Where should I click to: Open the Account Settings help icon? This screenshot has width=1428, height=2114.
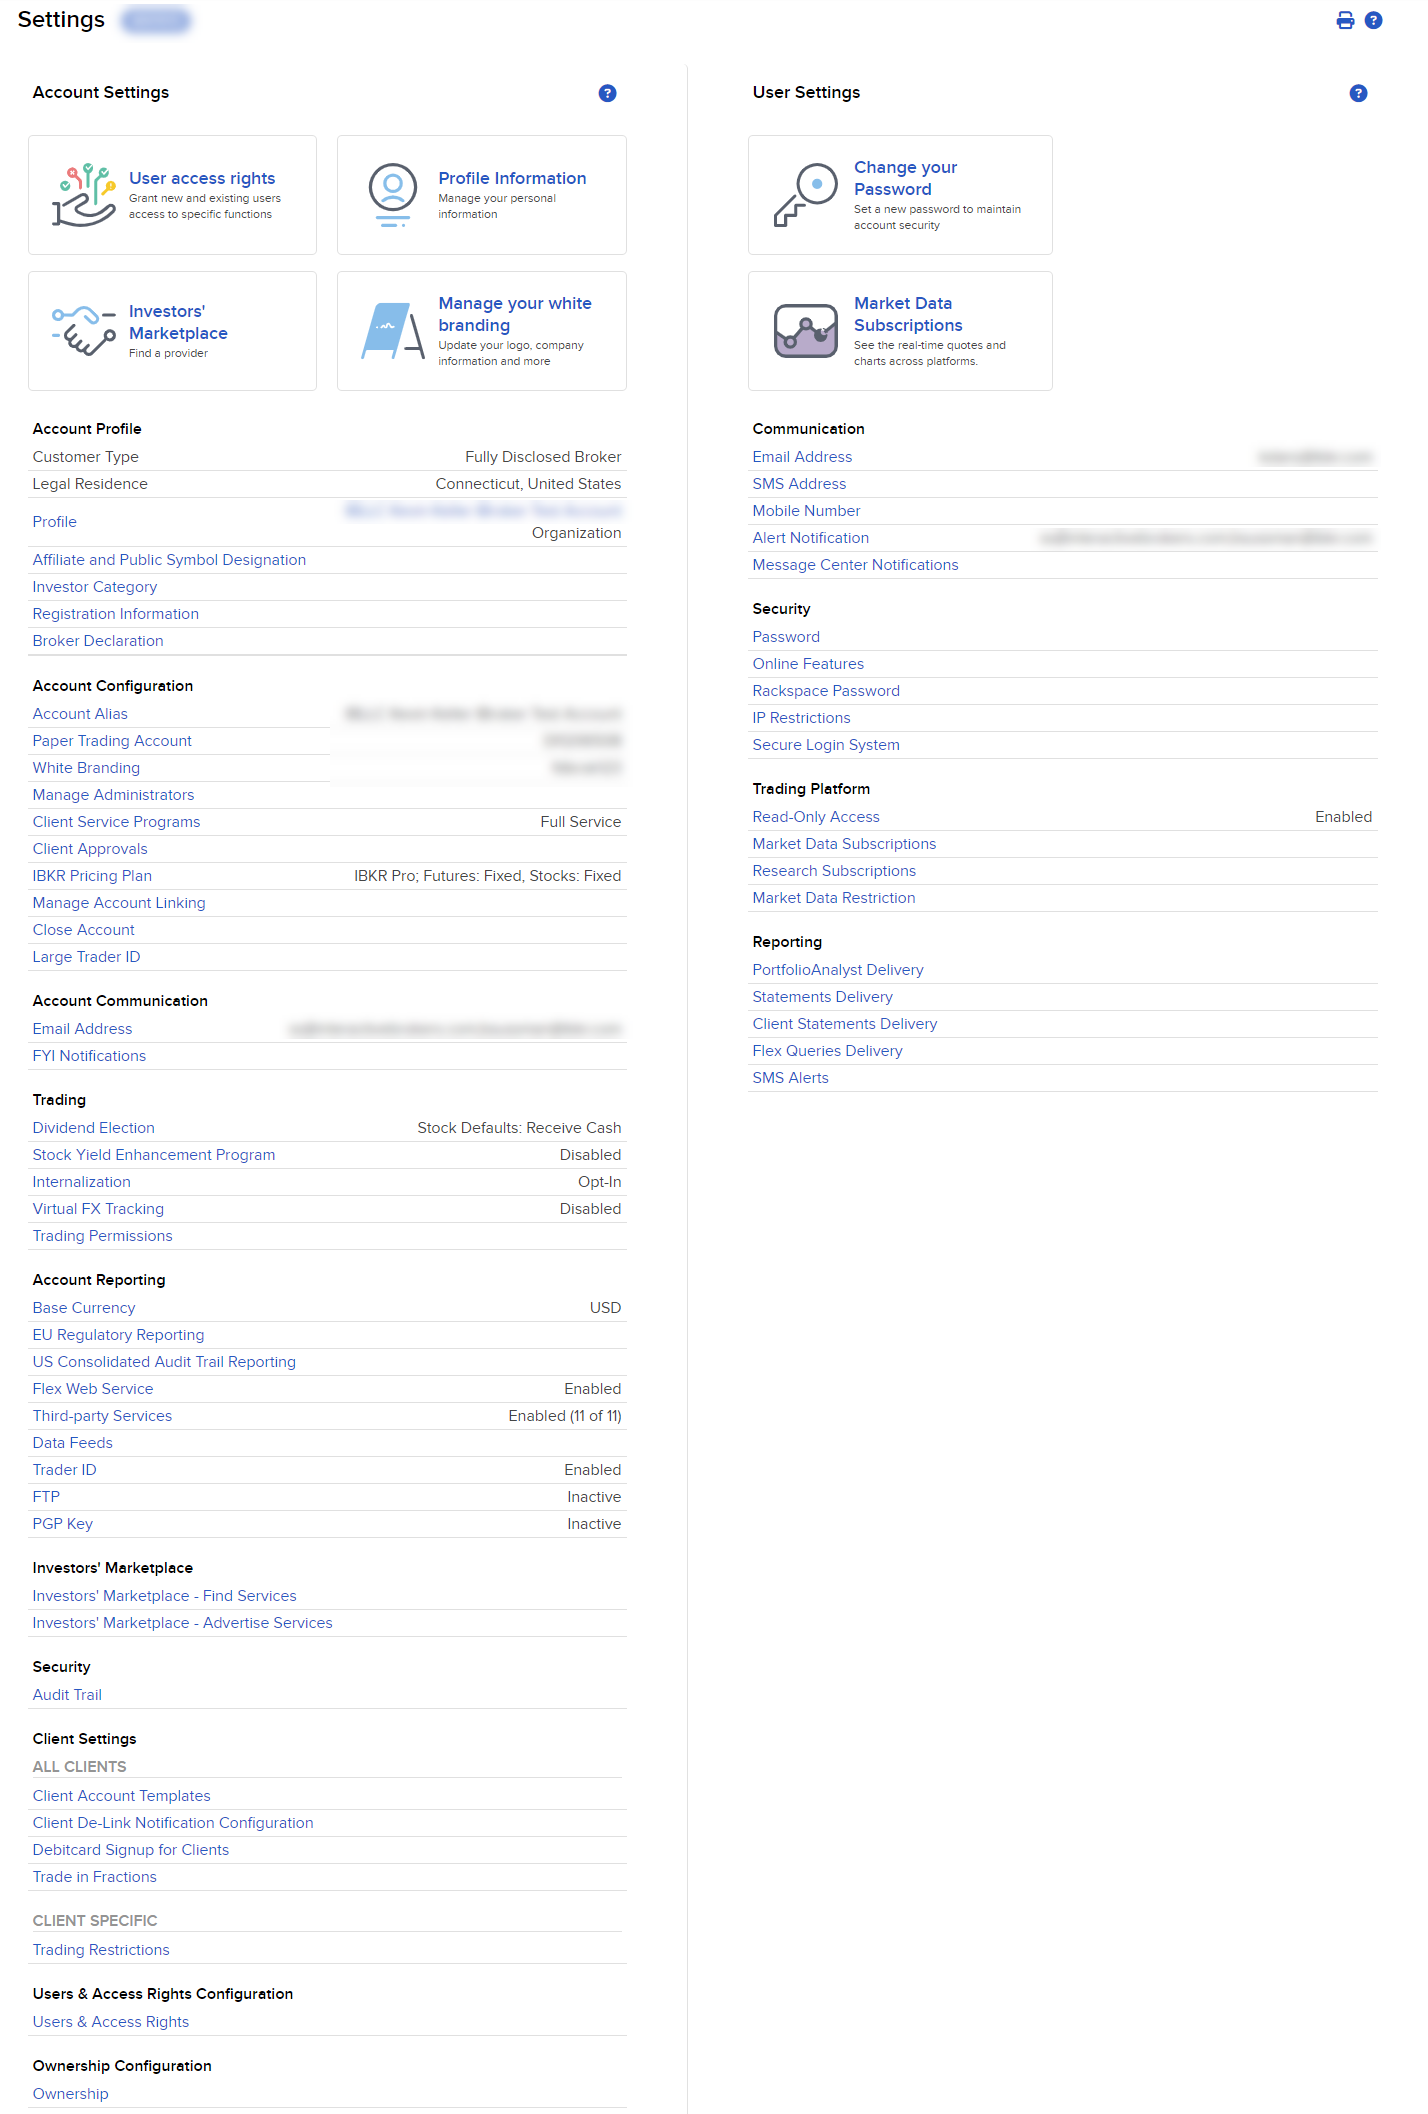607,93
